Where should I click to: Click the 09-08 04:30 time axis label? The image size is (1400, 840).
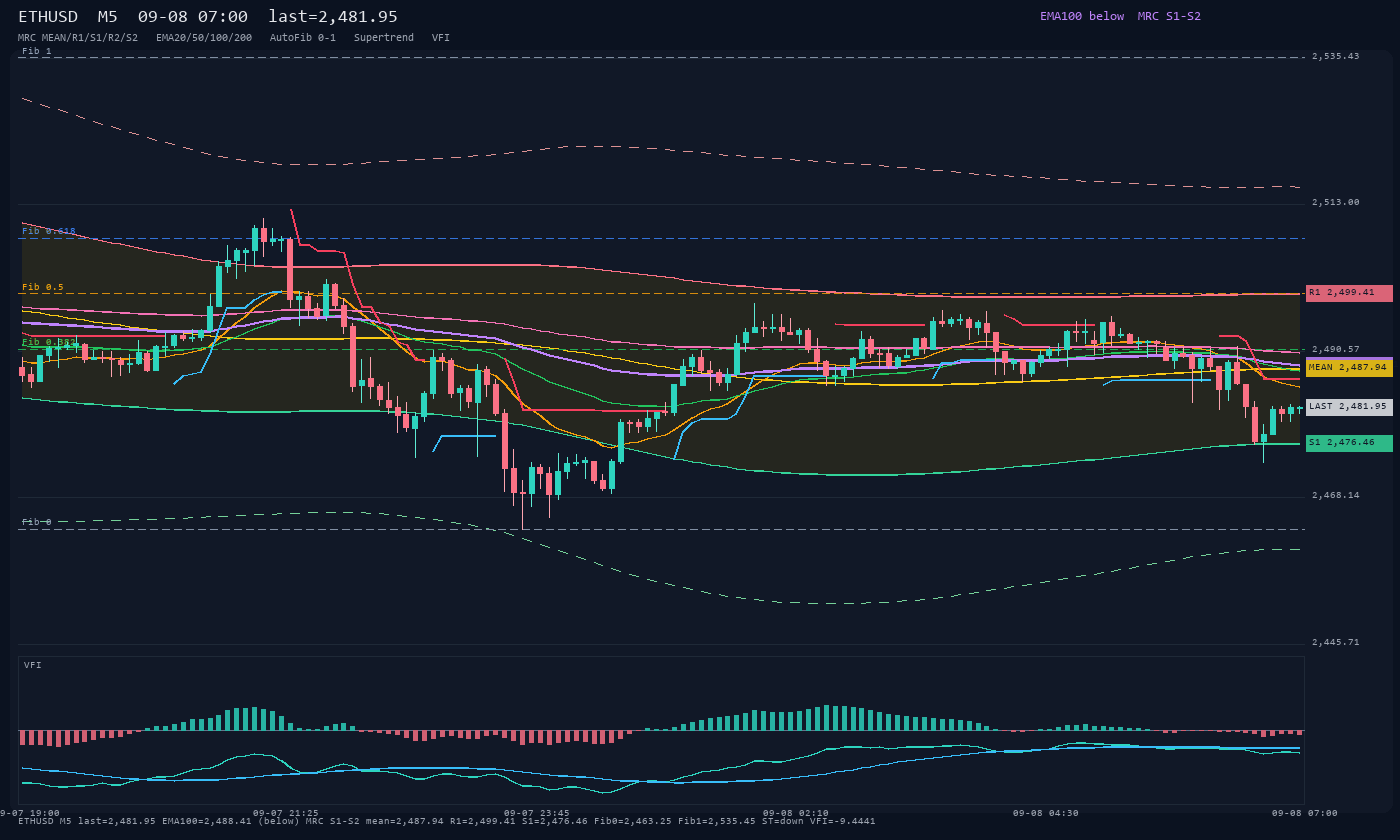[x=1046, y=813]
